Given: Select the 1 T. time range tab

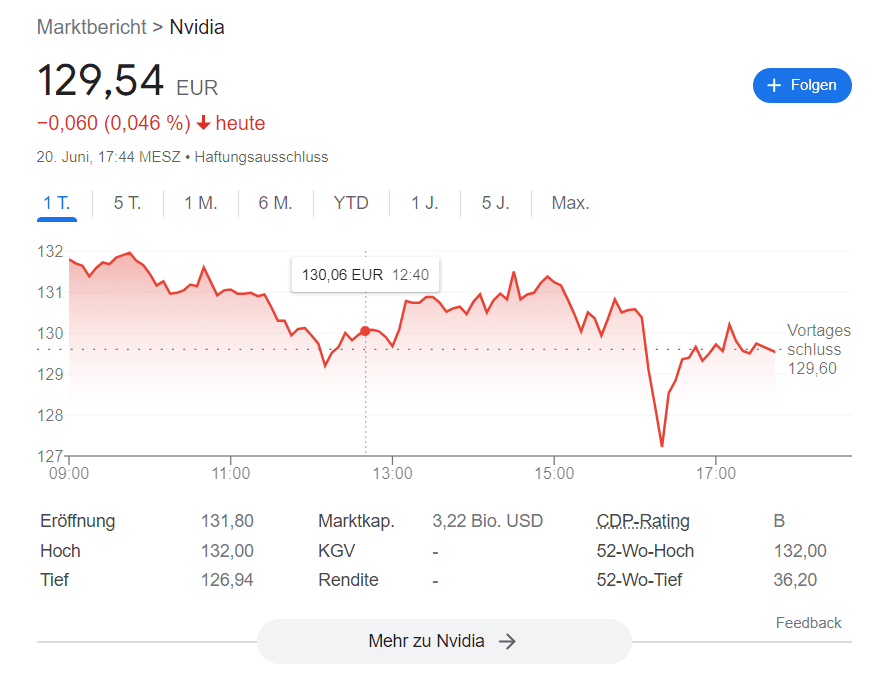Looking at the screenshot, I should pyautogui.click(x=57, y=203).
